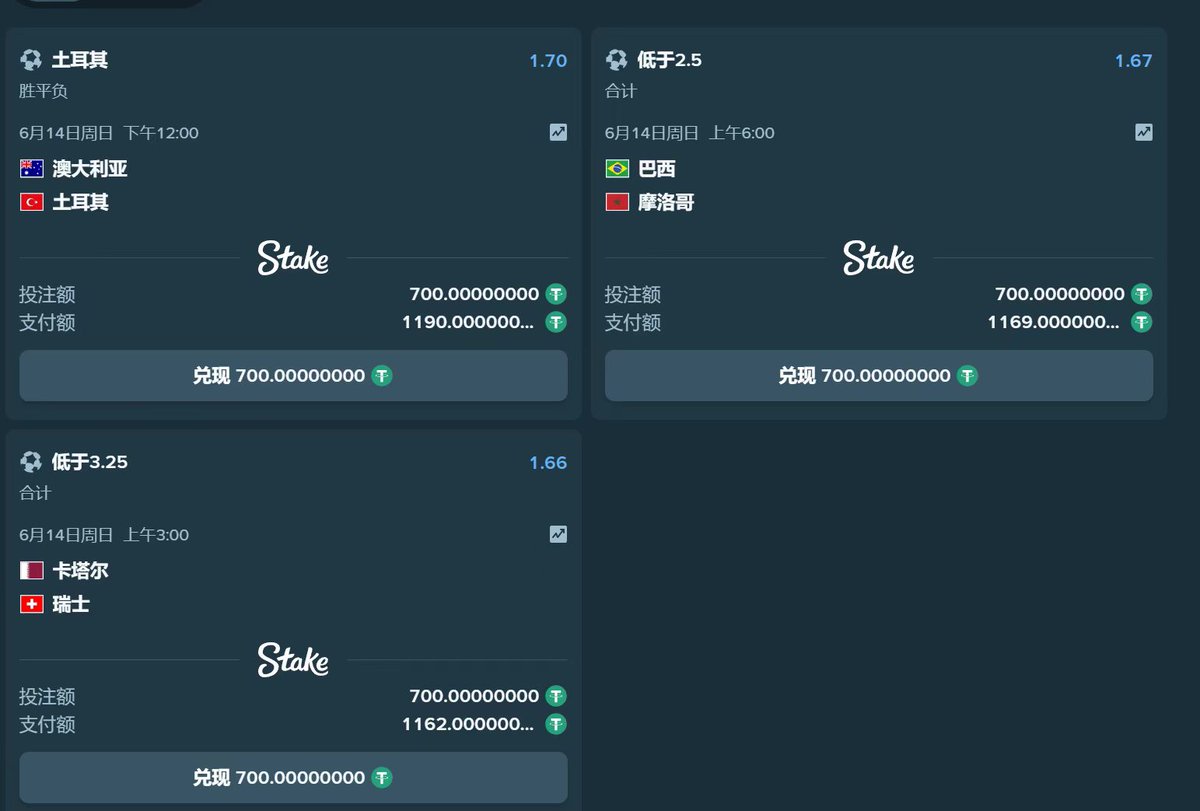The height and width of the screenshot is (811, 1200).
Task: Click the 1.66 odds value
Action: pos(548,463)
